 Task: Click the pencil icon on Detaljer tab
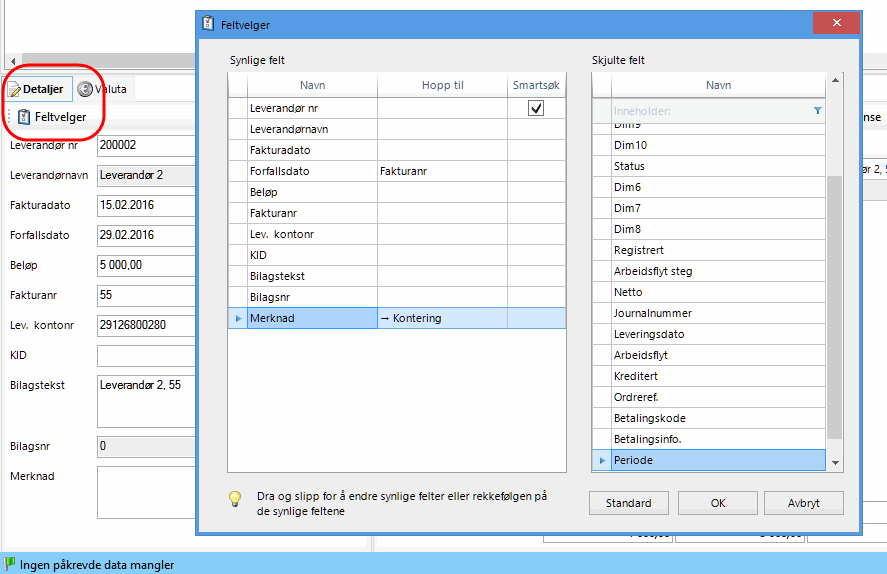15,90
